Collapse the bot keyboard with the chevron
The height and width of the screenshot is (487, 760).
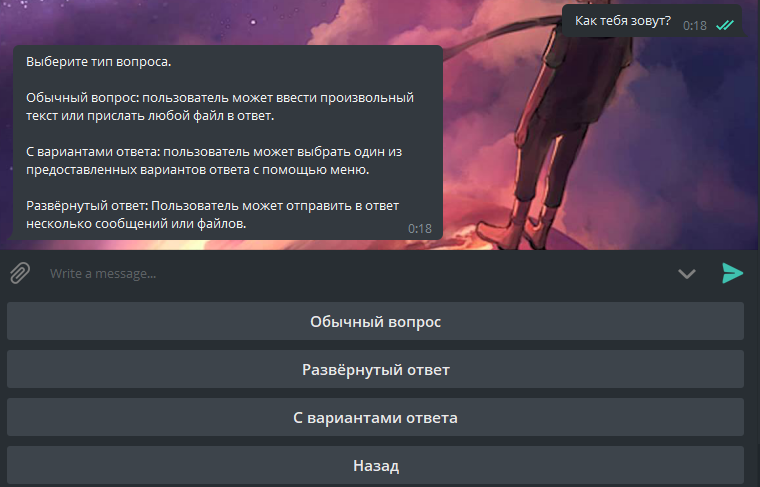(686, 274)
